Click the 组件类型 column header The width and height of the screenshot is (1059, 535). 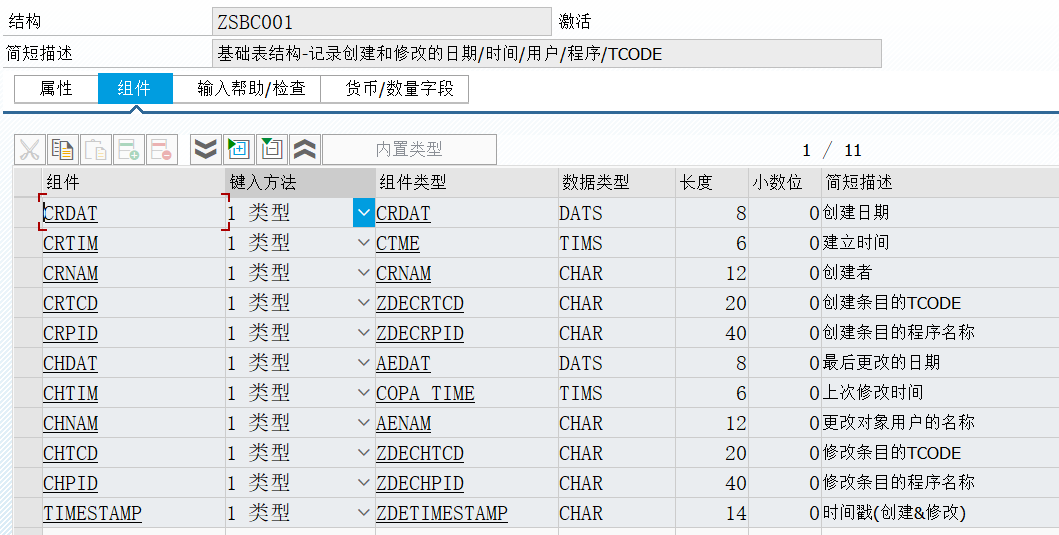(x=467, y=182)
